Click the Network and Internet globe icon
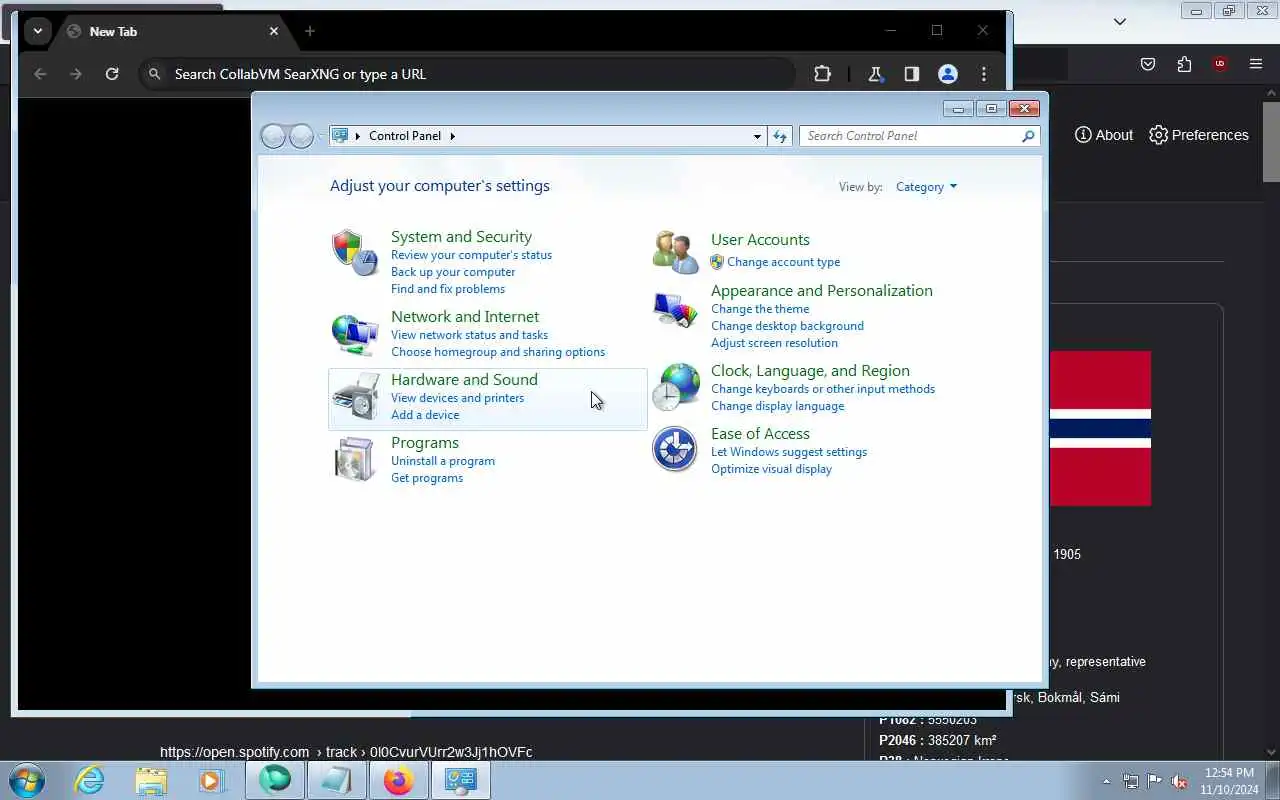 355,333
